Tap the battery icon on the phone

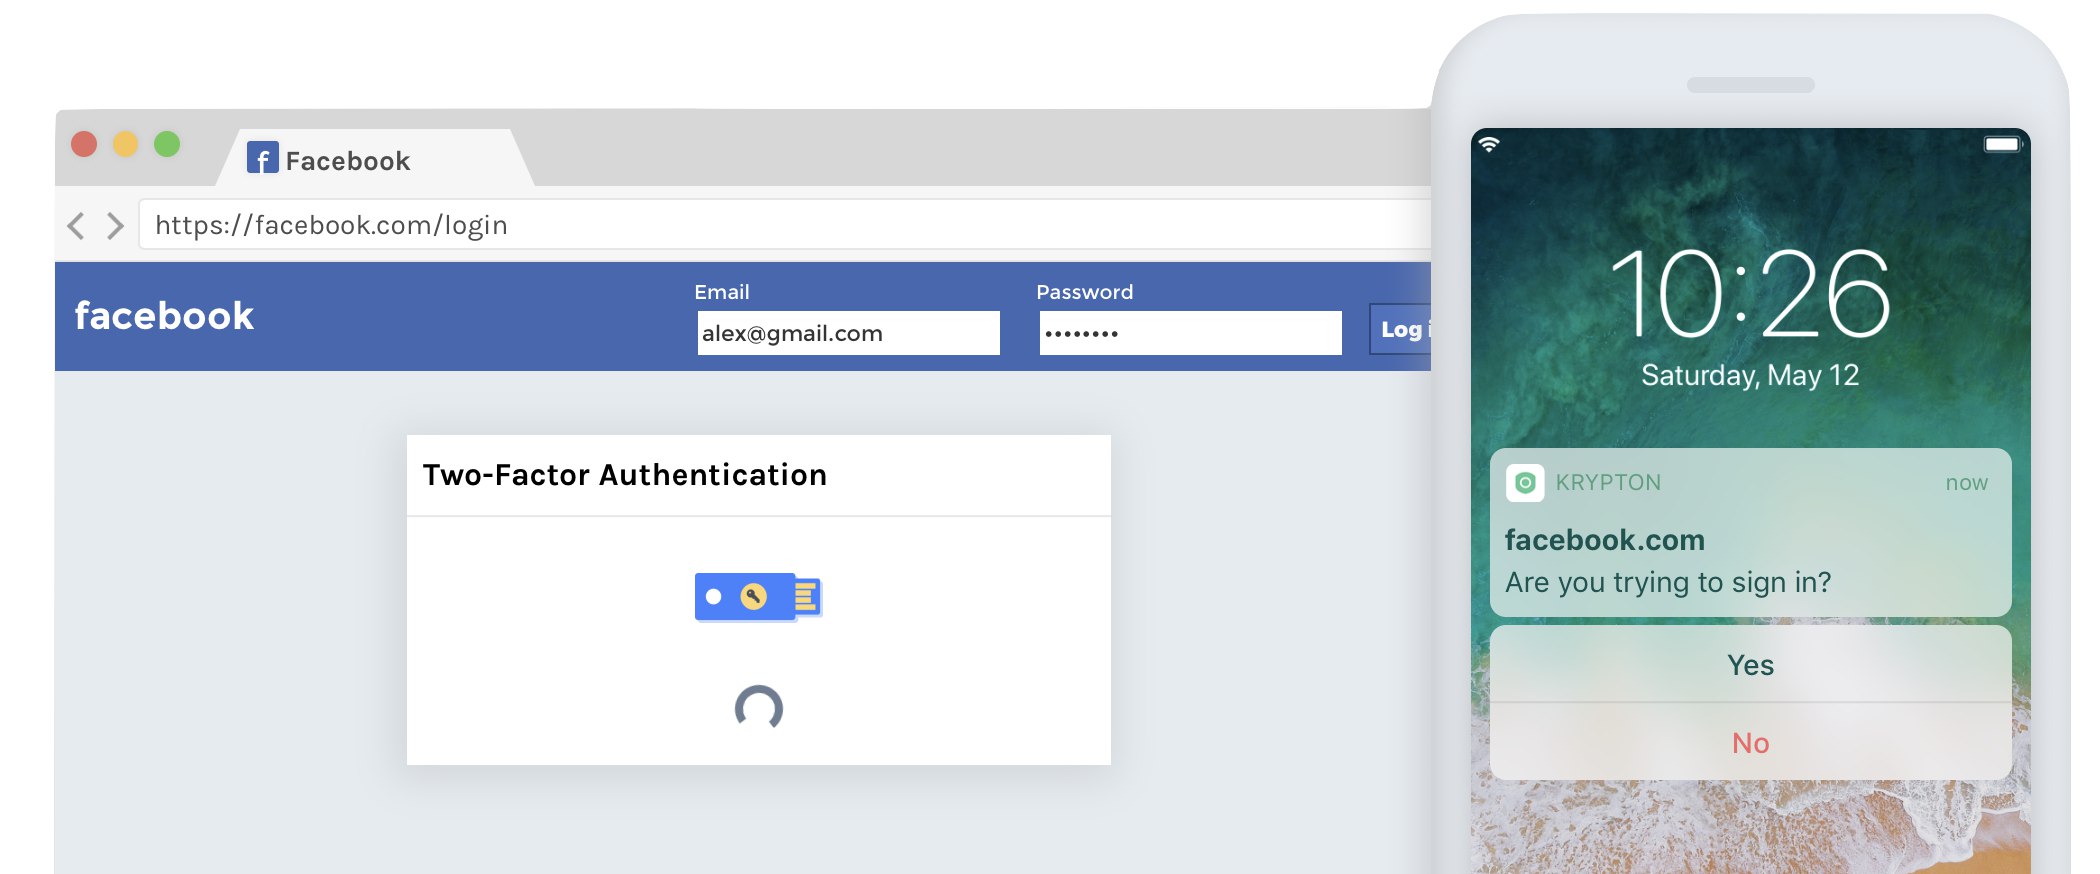pos(2003,144)
